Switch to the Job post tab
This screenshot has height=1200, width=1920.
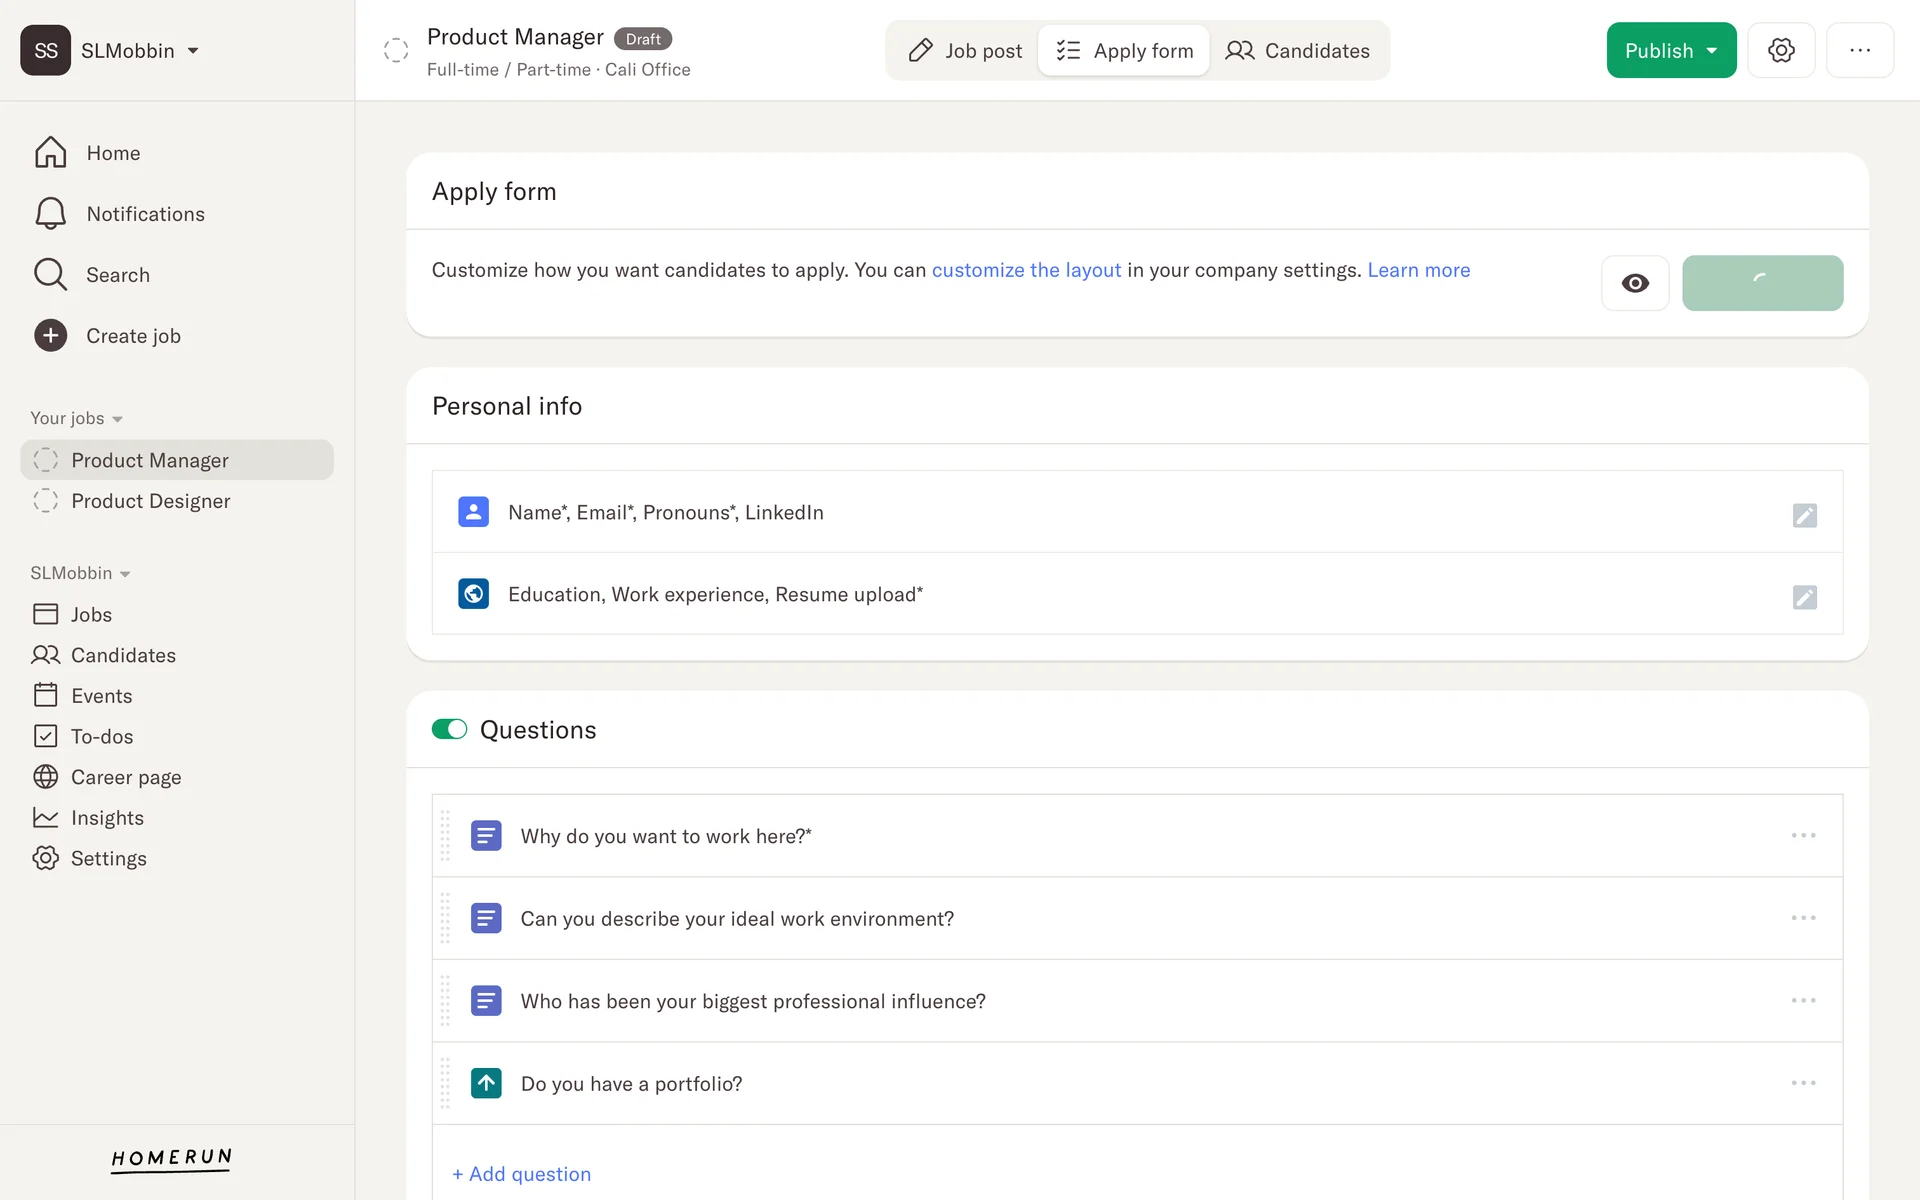(x=964, y=50)
